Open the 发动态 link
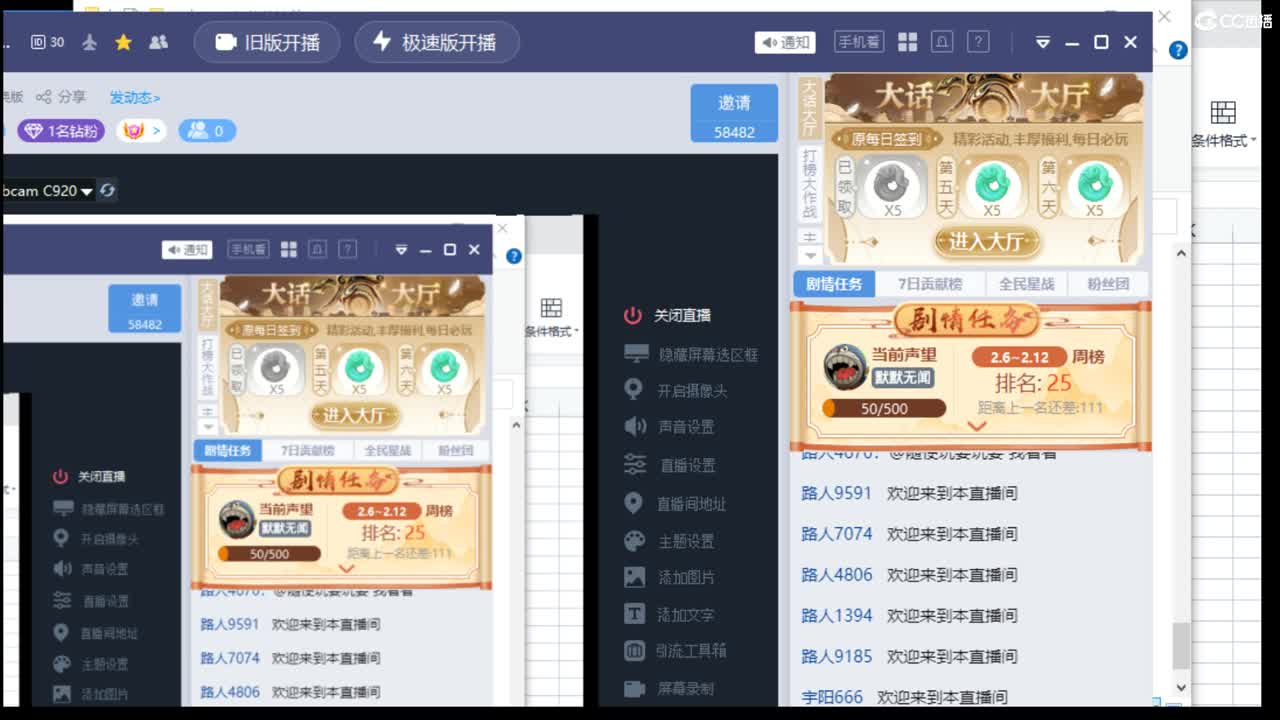This screenshot has width=1280, height=720. [x=134, y=97]
